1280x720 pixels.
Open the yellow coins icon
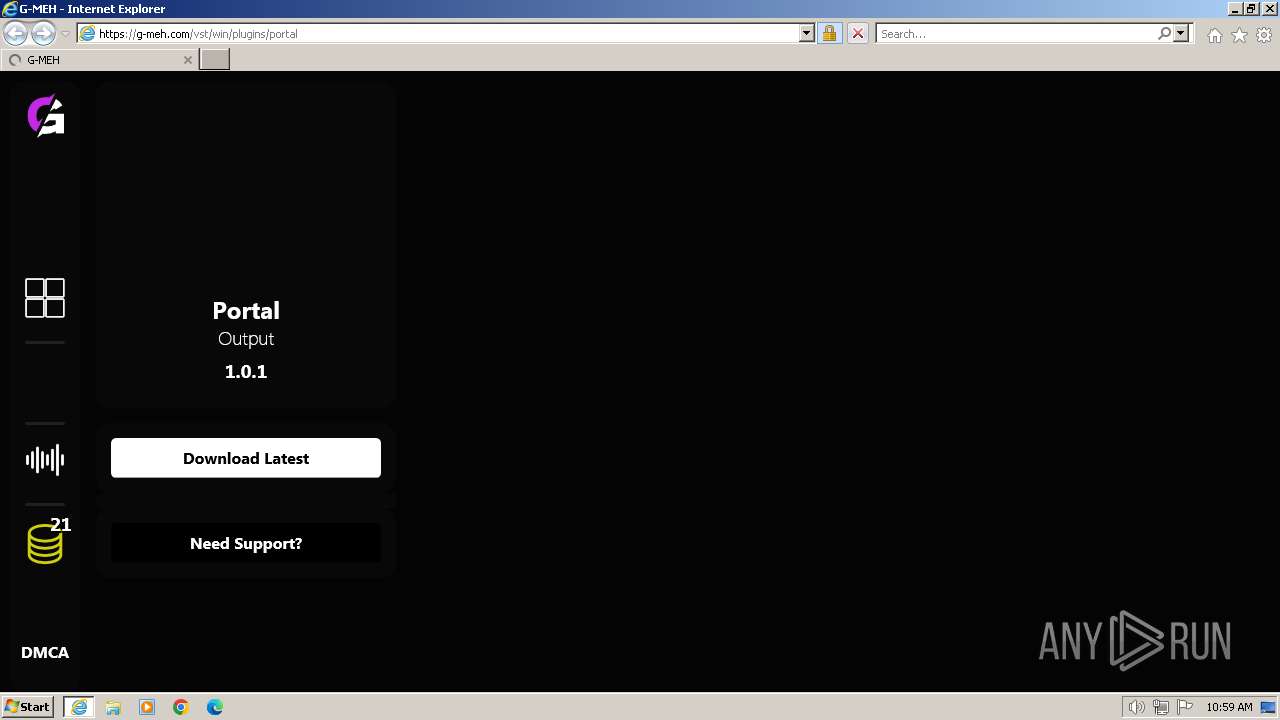[x=45, y=544]
